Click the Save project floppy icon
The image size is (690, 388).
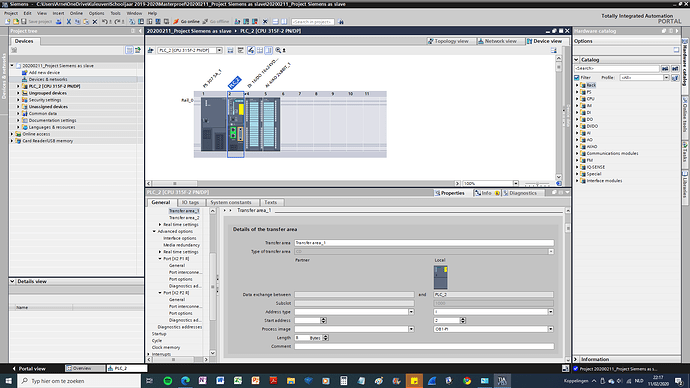(x=24, y=22)
